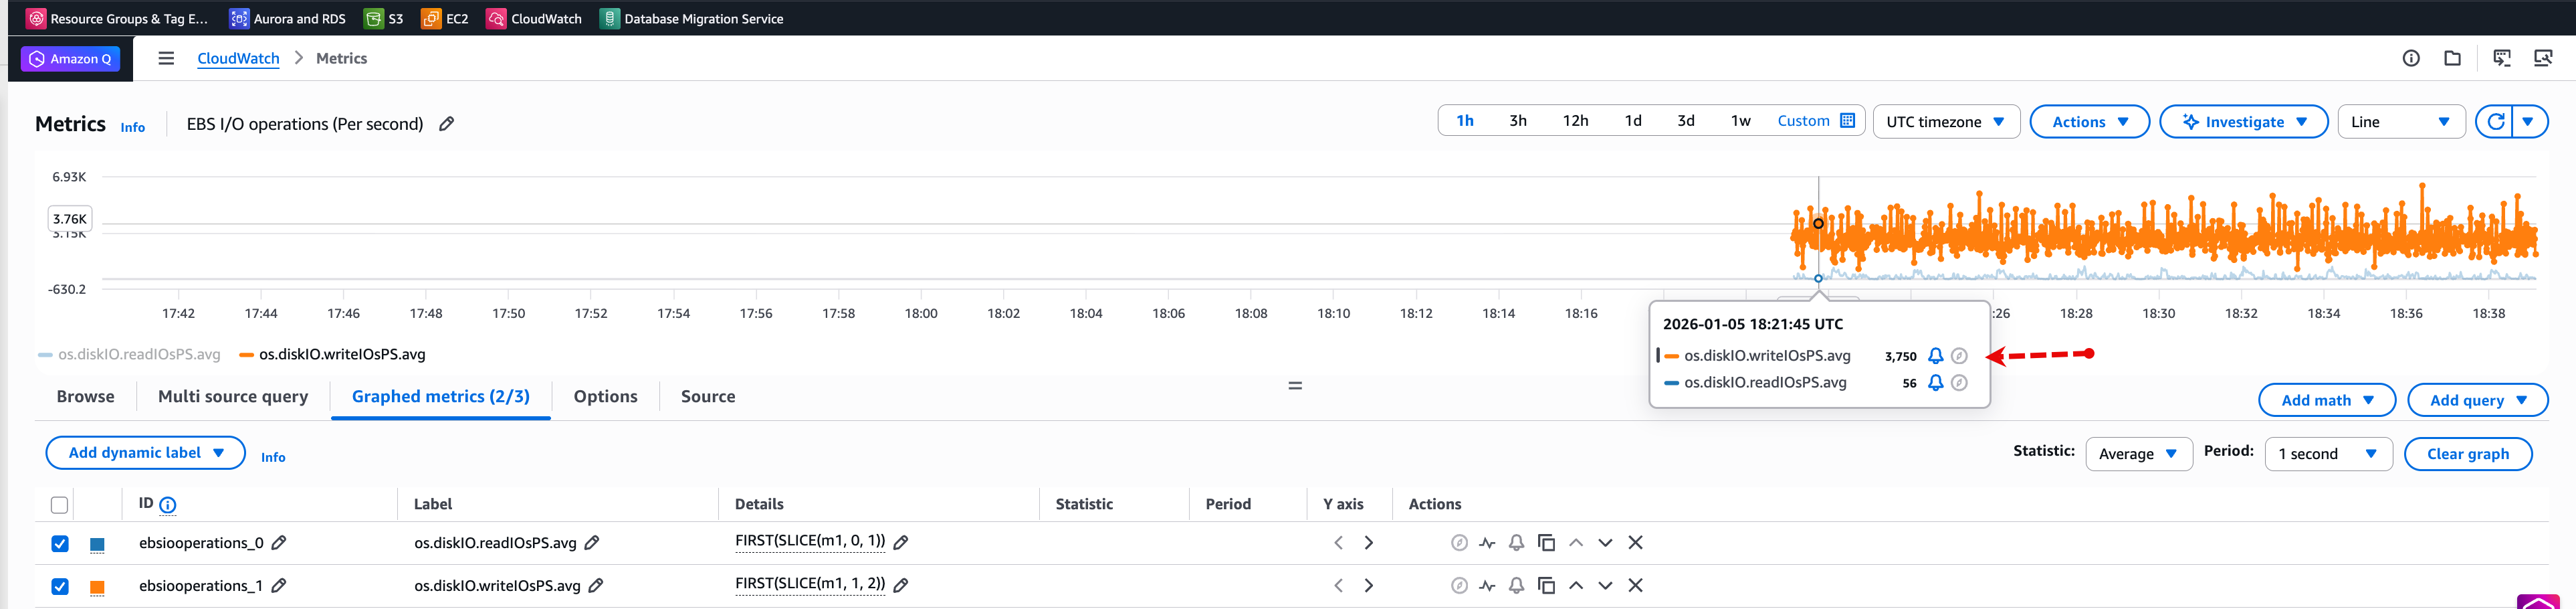The image size is (2576, 609).
Task: Select the 3d time range
Action: (x=1686, y=121)
